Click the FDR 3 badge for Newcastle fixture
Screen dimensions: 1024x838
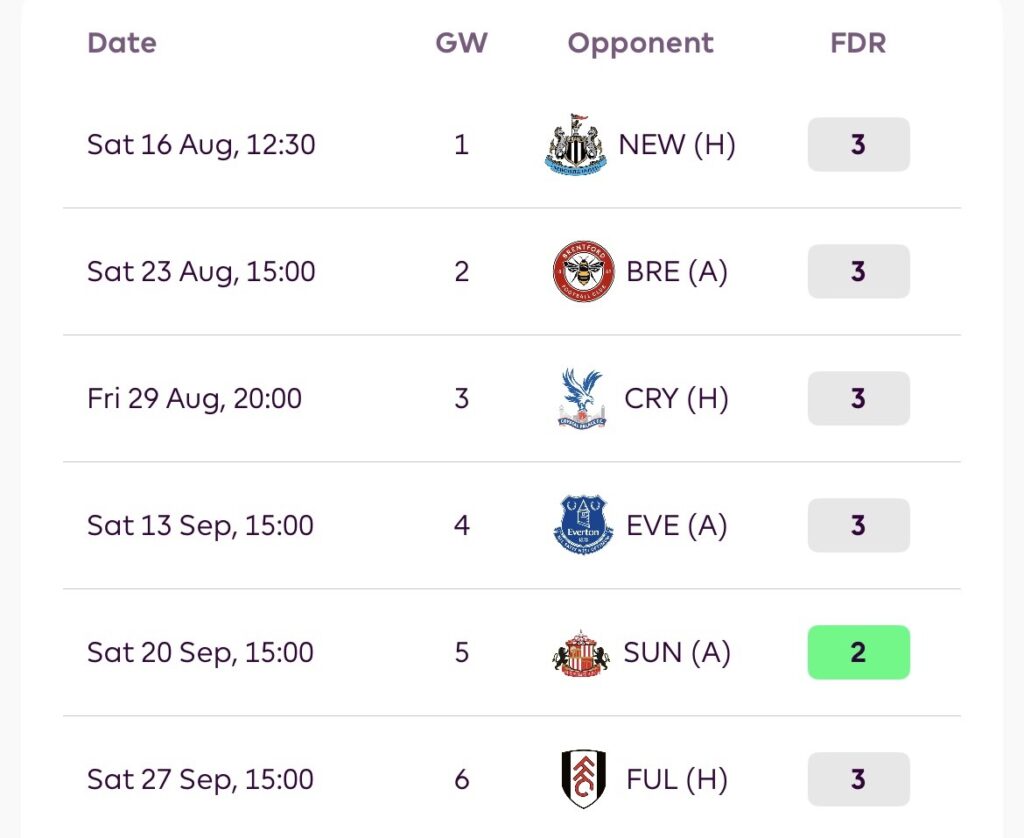(x=858, y=144)
